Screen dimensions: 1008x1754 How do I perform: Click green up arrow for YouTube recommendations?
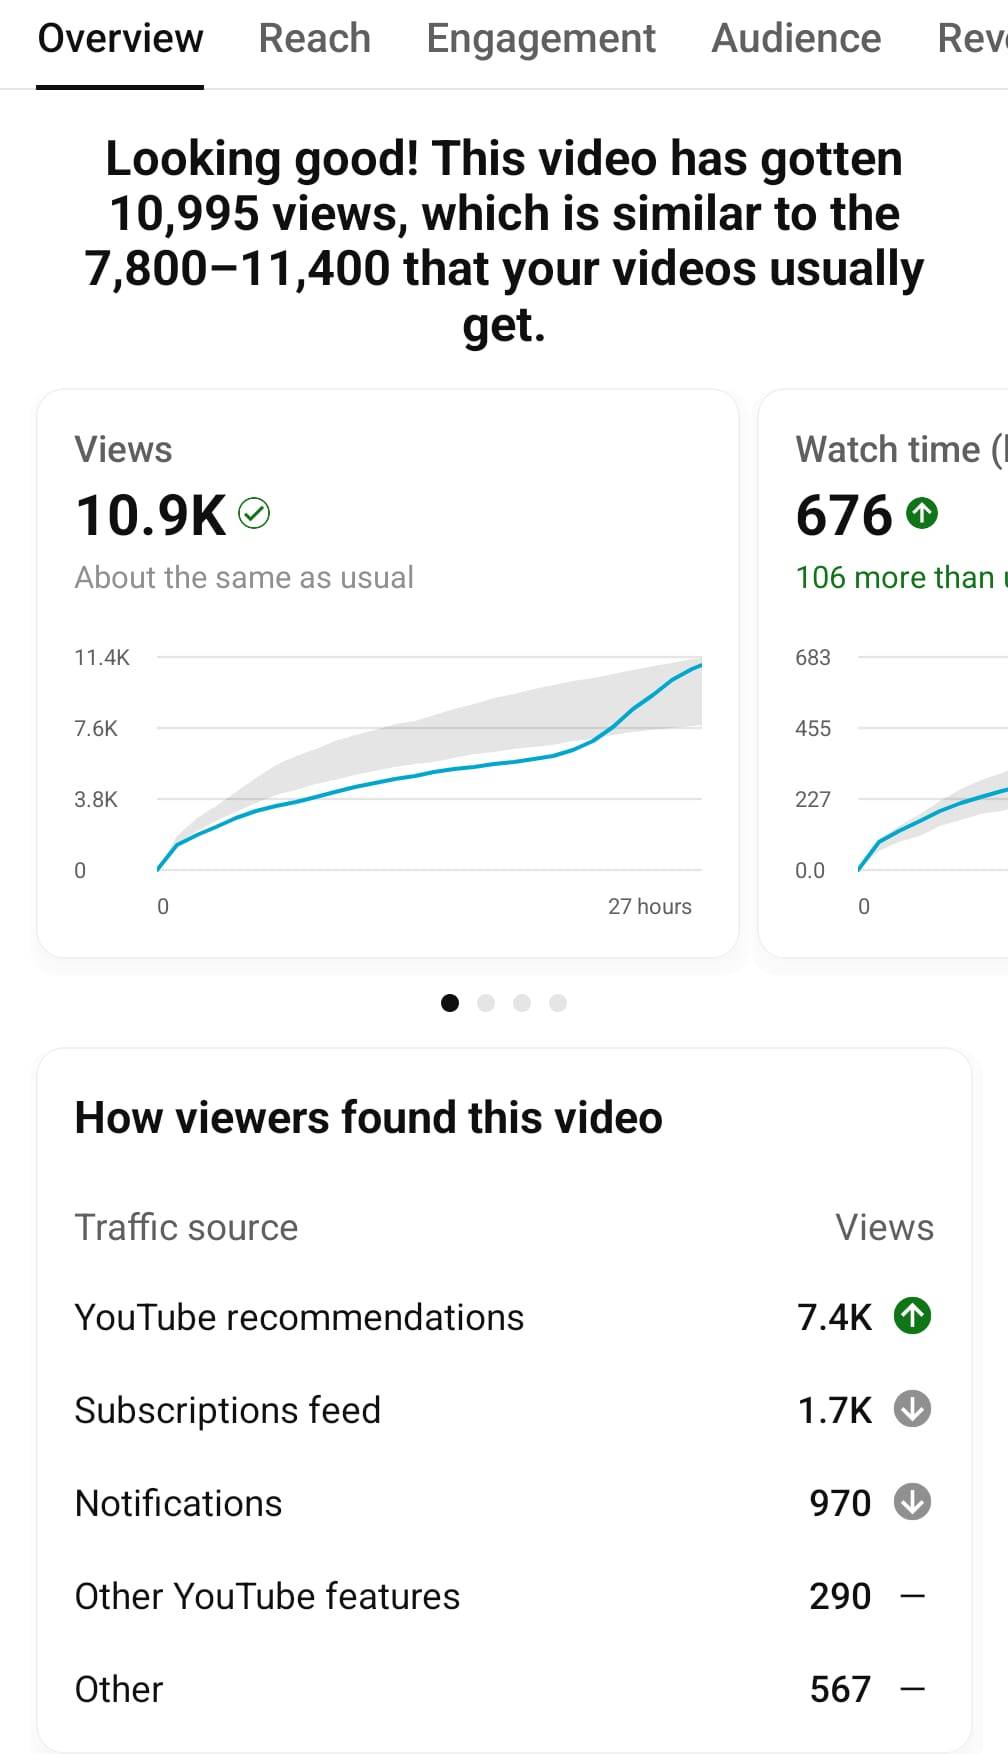point(912,1316)
